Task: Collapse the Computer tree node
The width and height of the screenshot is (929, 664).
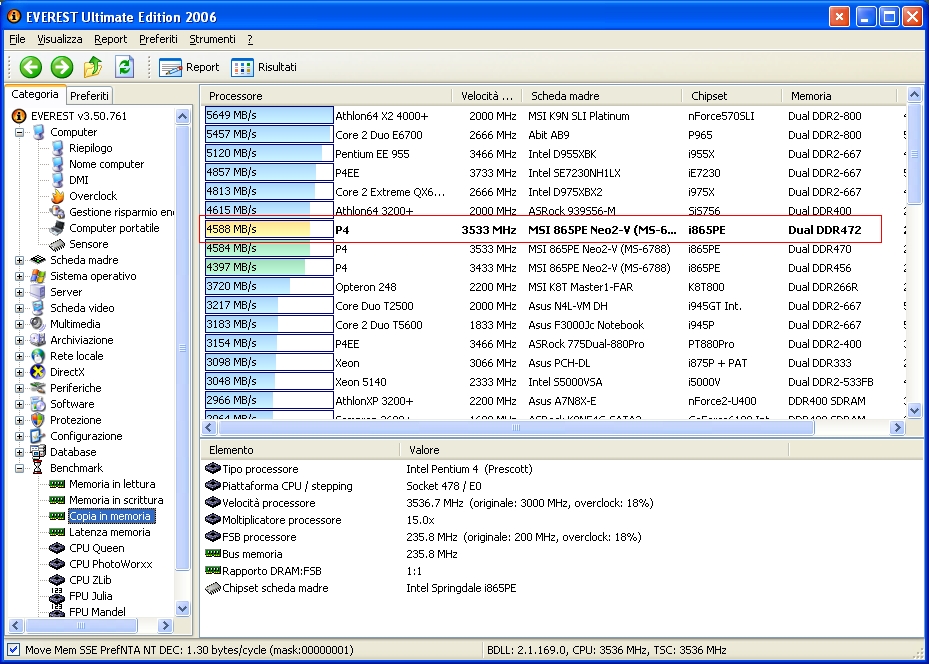Action: click(20, 132)
